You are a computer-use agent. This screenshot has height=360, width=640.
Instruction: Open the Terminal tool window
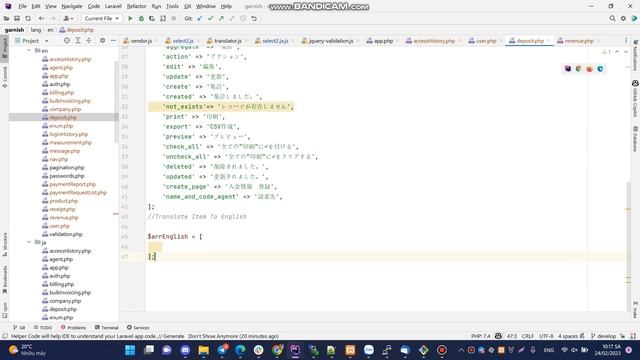(x=107, y=327)
